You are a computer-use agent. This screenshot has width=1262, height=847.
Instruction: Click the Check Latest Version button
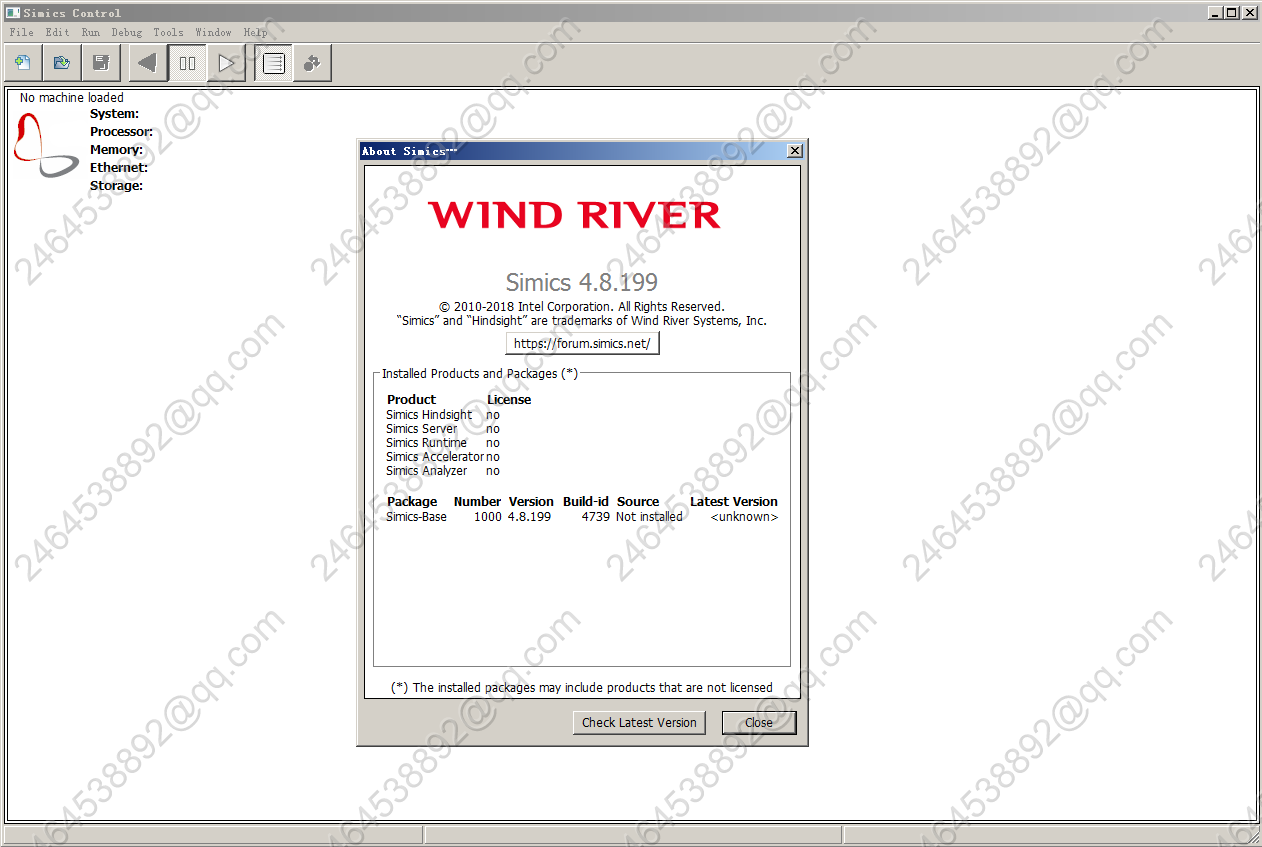(x=639, y=722)
